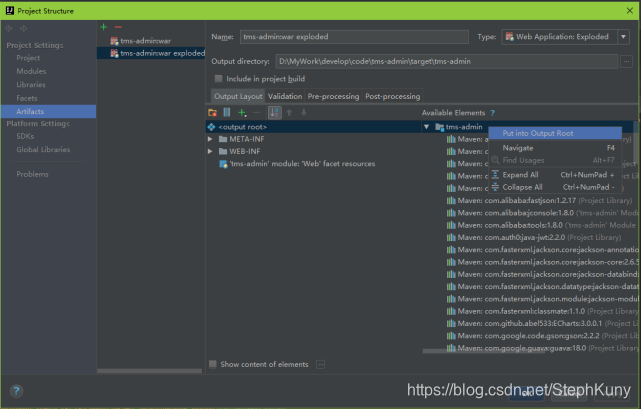Select Artifacts in the sidebar
Viewport: 641px width, 409px height.
[48, 111]
